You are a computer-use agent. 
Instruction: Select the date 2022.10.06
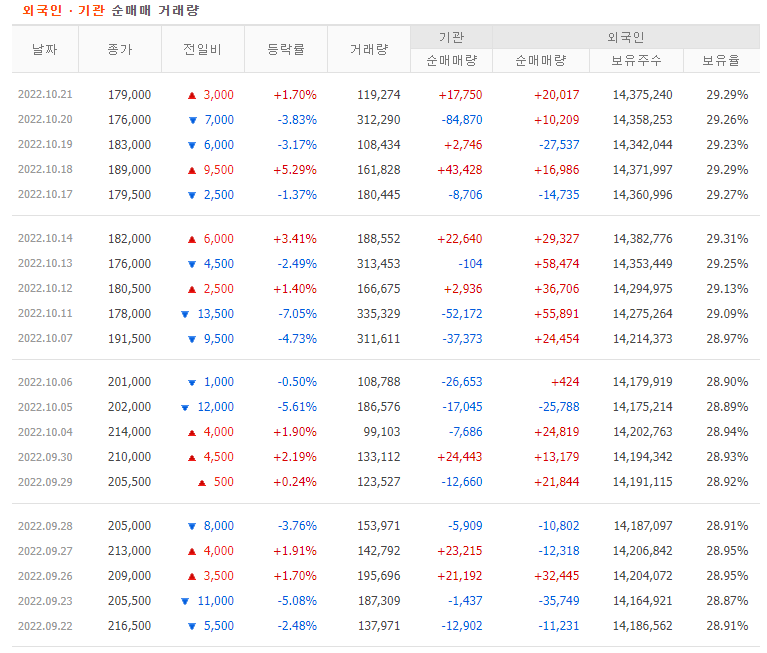point(45,382)
